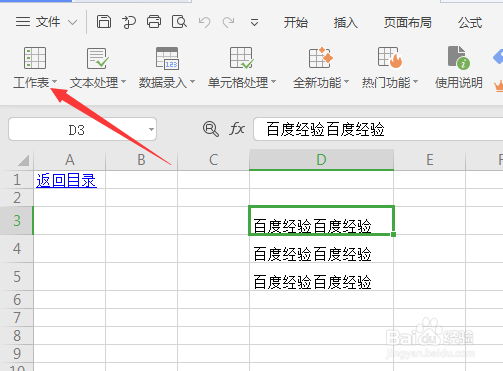503x371 pixels.
Task: Switch to the 插入 tab
Action: coord(346,23)
